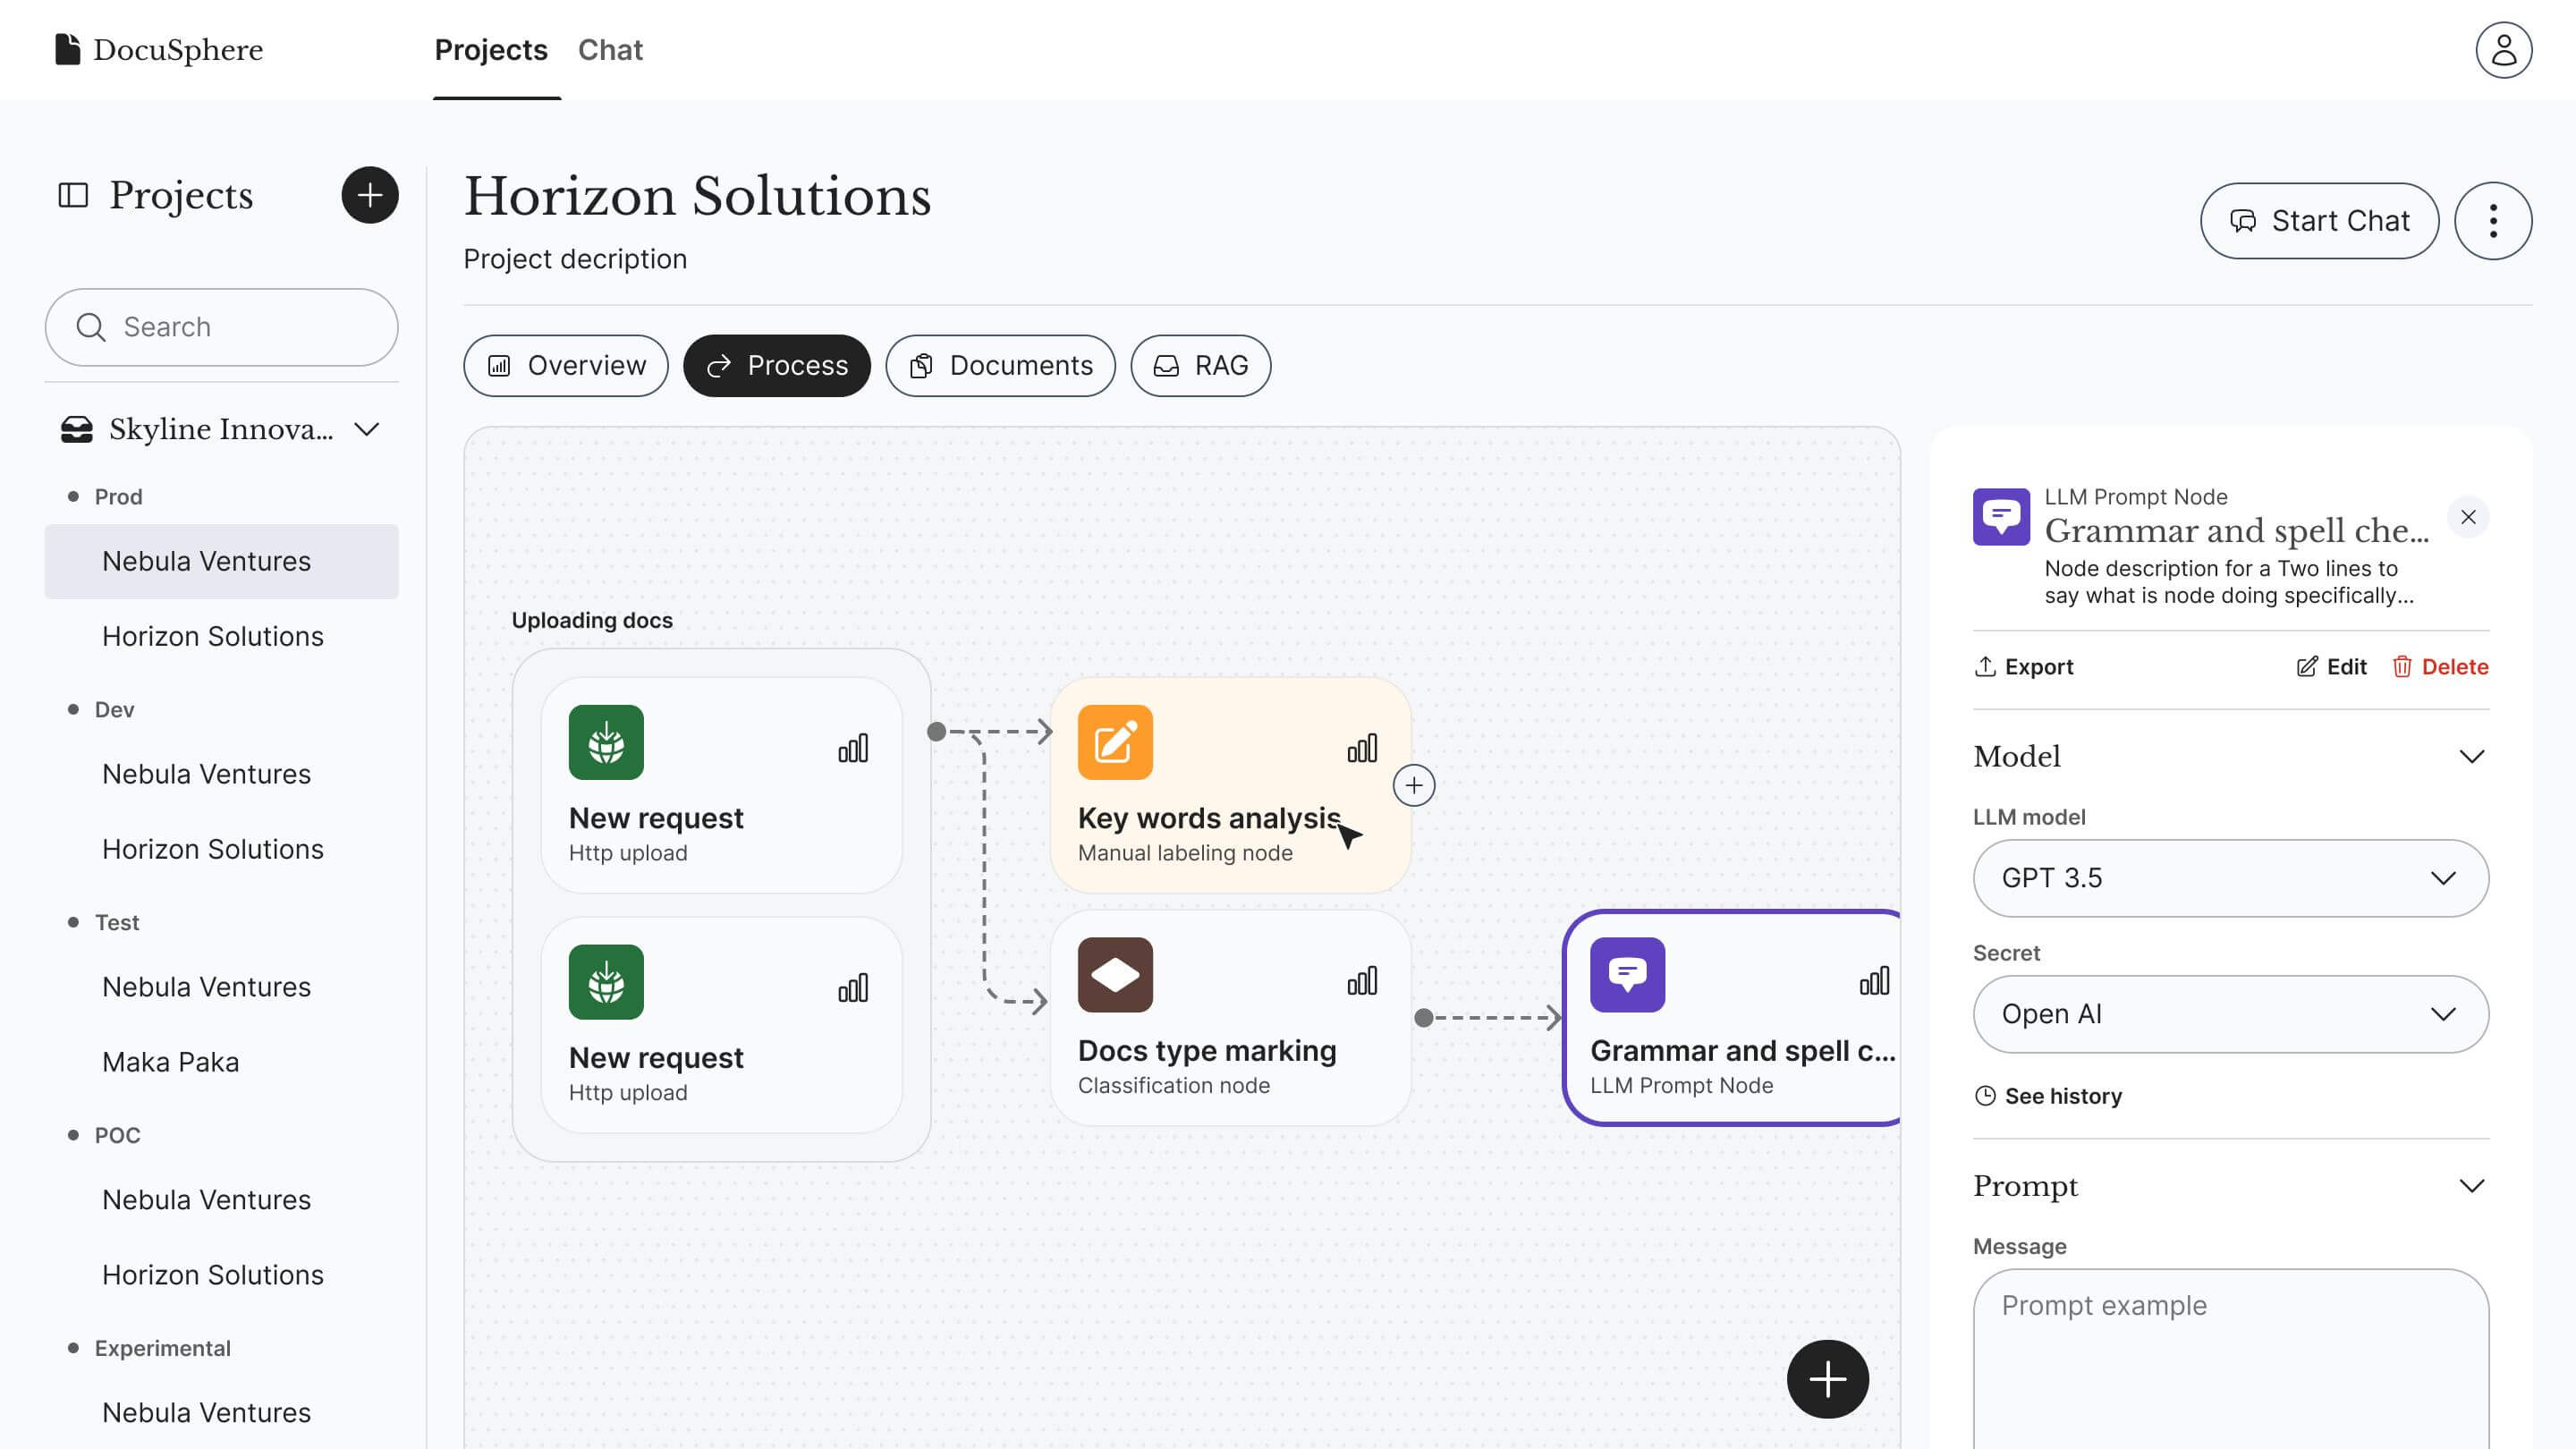The width and height of the screenshot is (2576, 1449).
Task: Open the RAG tab
Action: tap(1201, 366)
